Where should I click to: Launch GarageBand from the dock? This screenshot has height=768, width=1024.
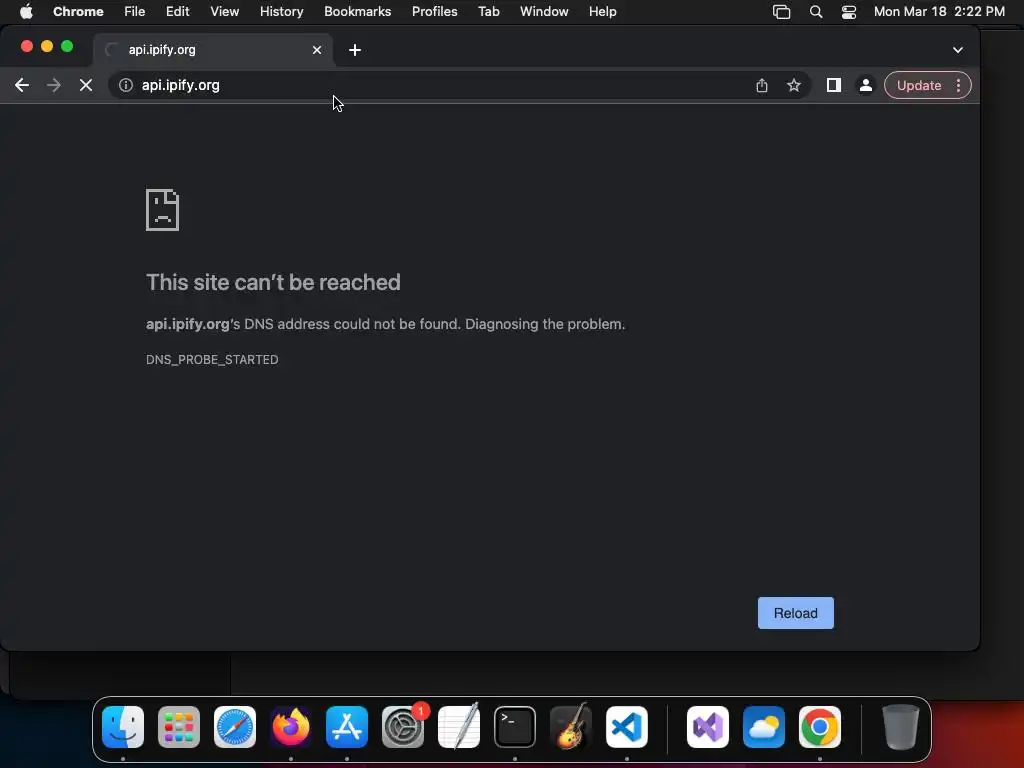571,727
